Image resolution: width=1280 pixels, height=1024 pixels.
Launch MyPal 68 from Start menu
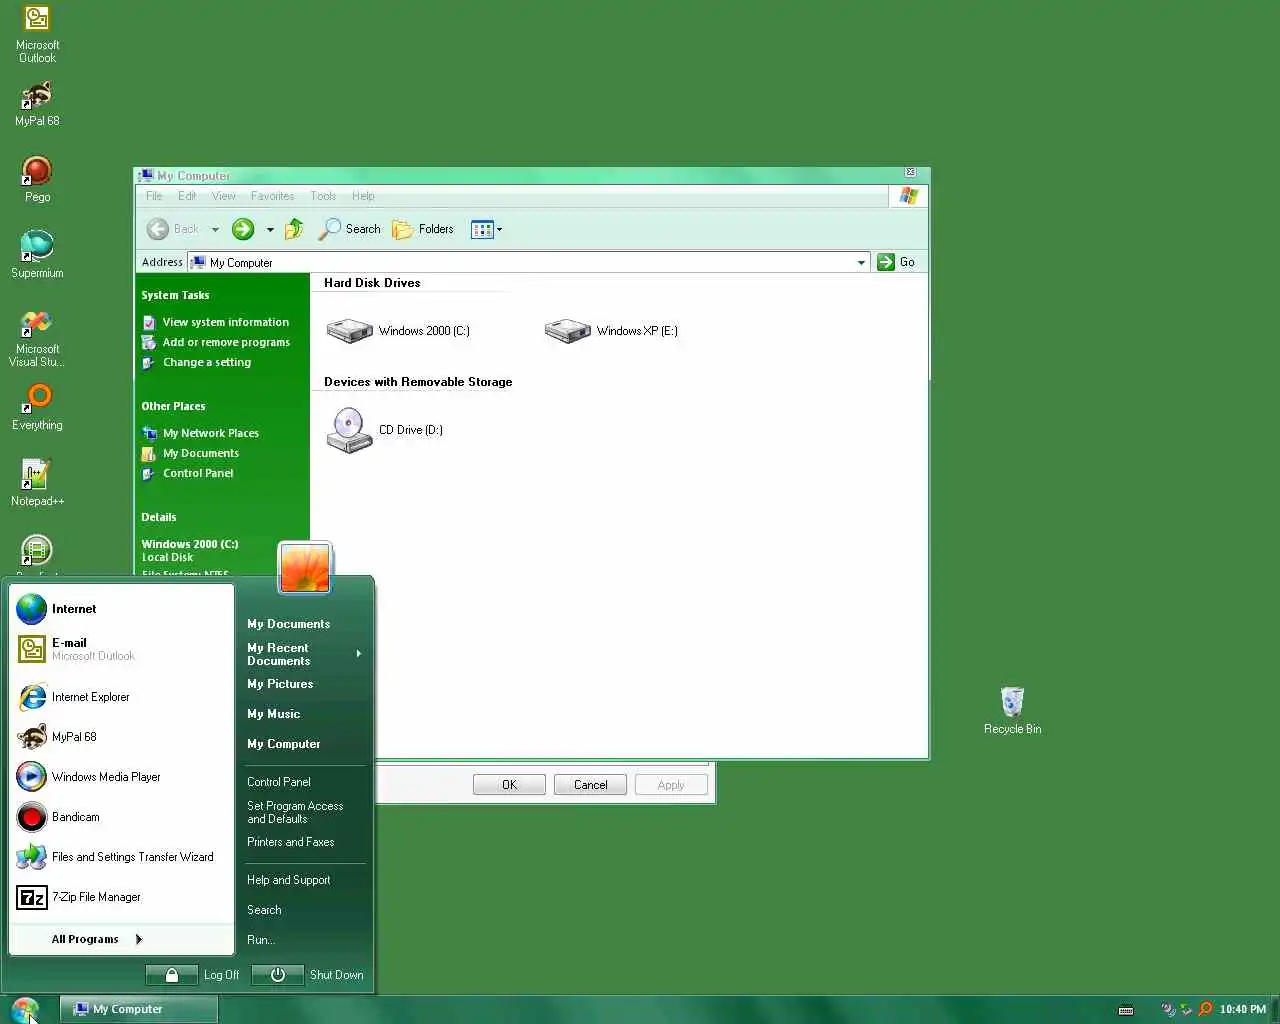coord(121,737)
